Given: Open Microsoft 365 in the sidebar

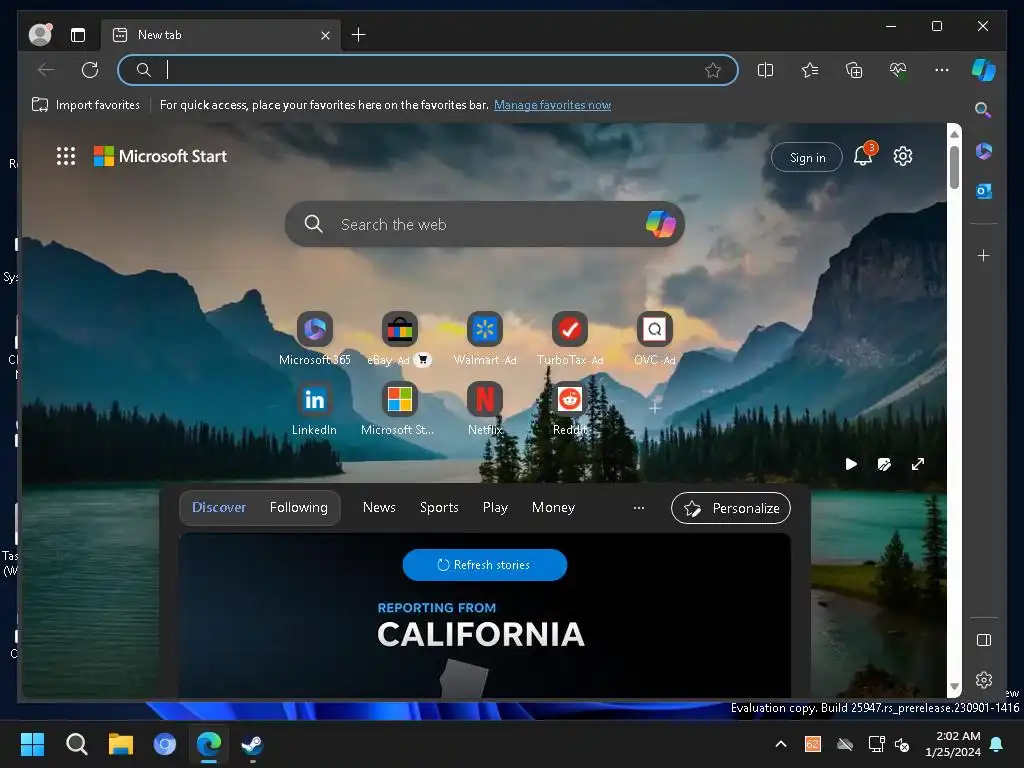Looking at the screenshot, I should pos(984,152).
